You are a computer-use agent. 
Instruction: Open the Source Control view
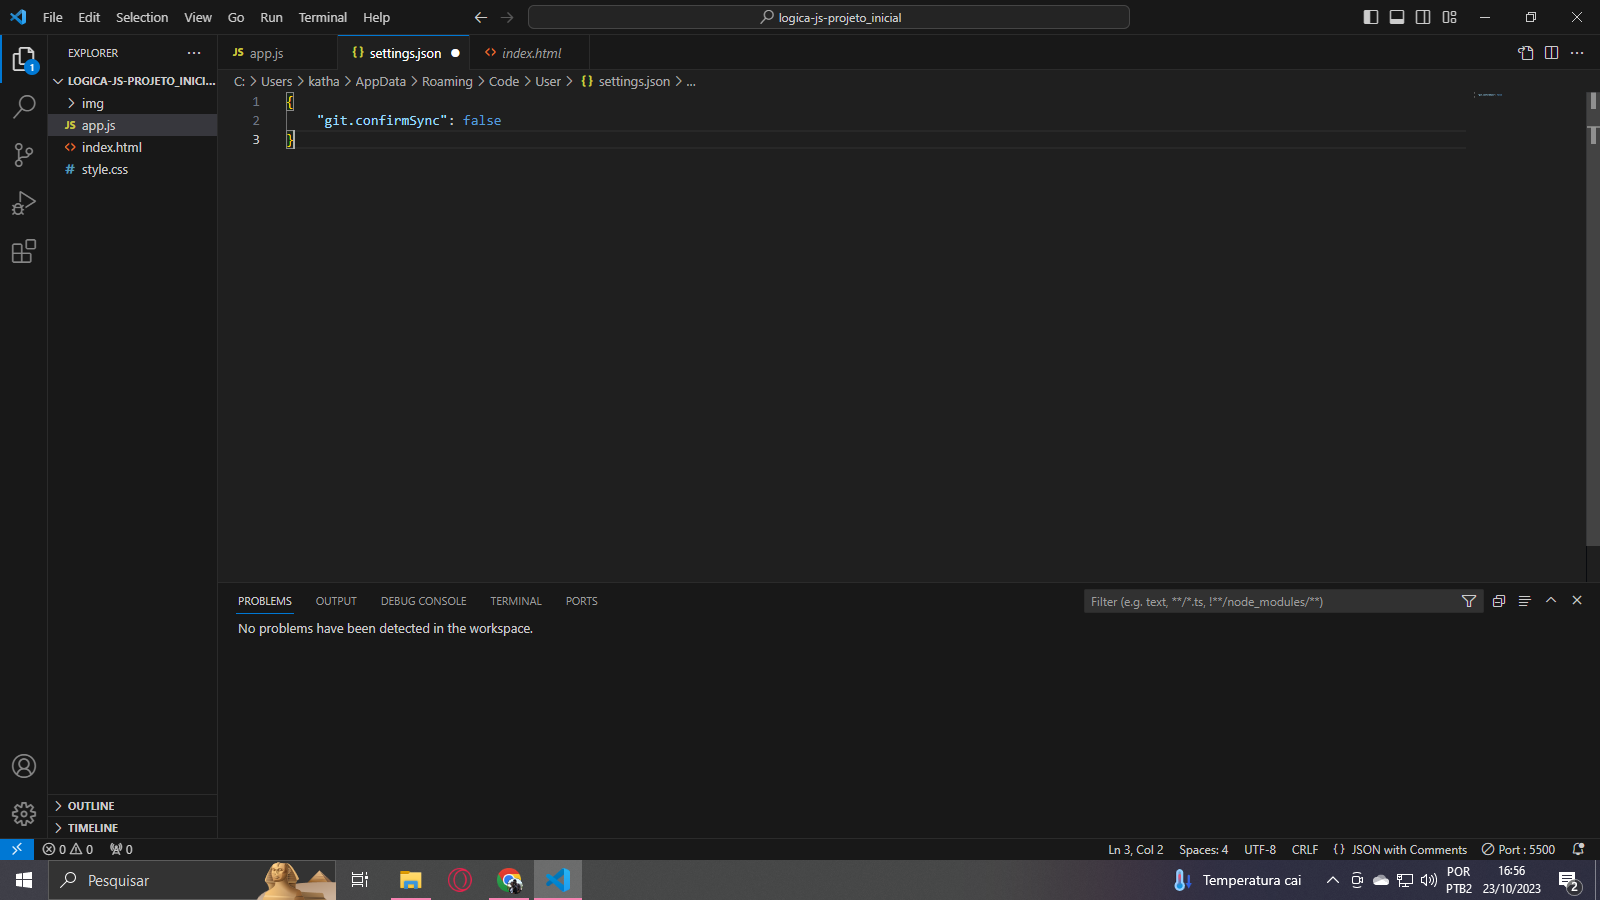click(24, 154)
